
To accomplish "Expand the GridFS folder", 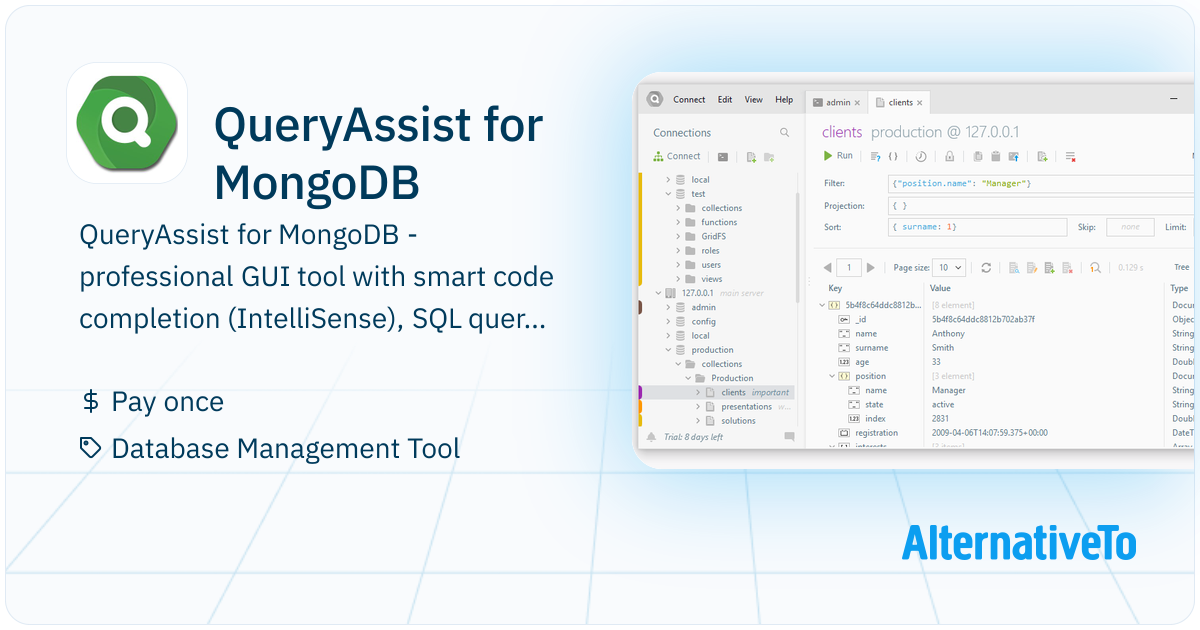I will (x=678, y=236).
